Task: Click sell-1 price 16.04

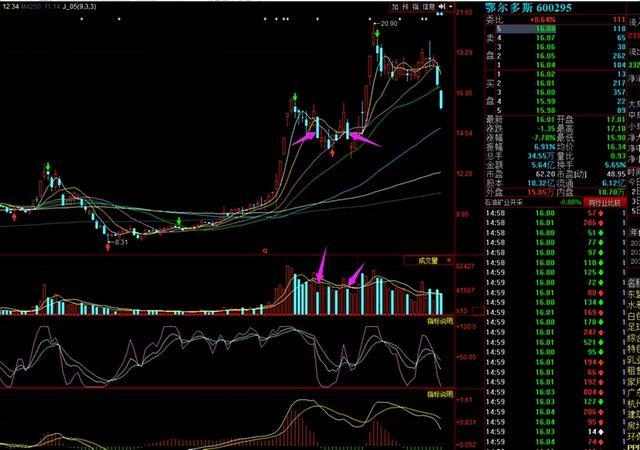Action: (546, 65)
